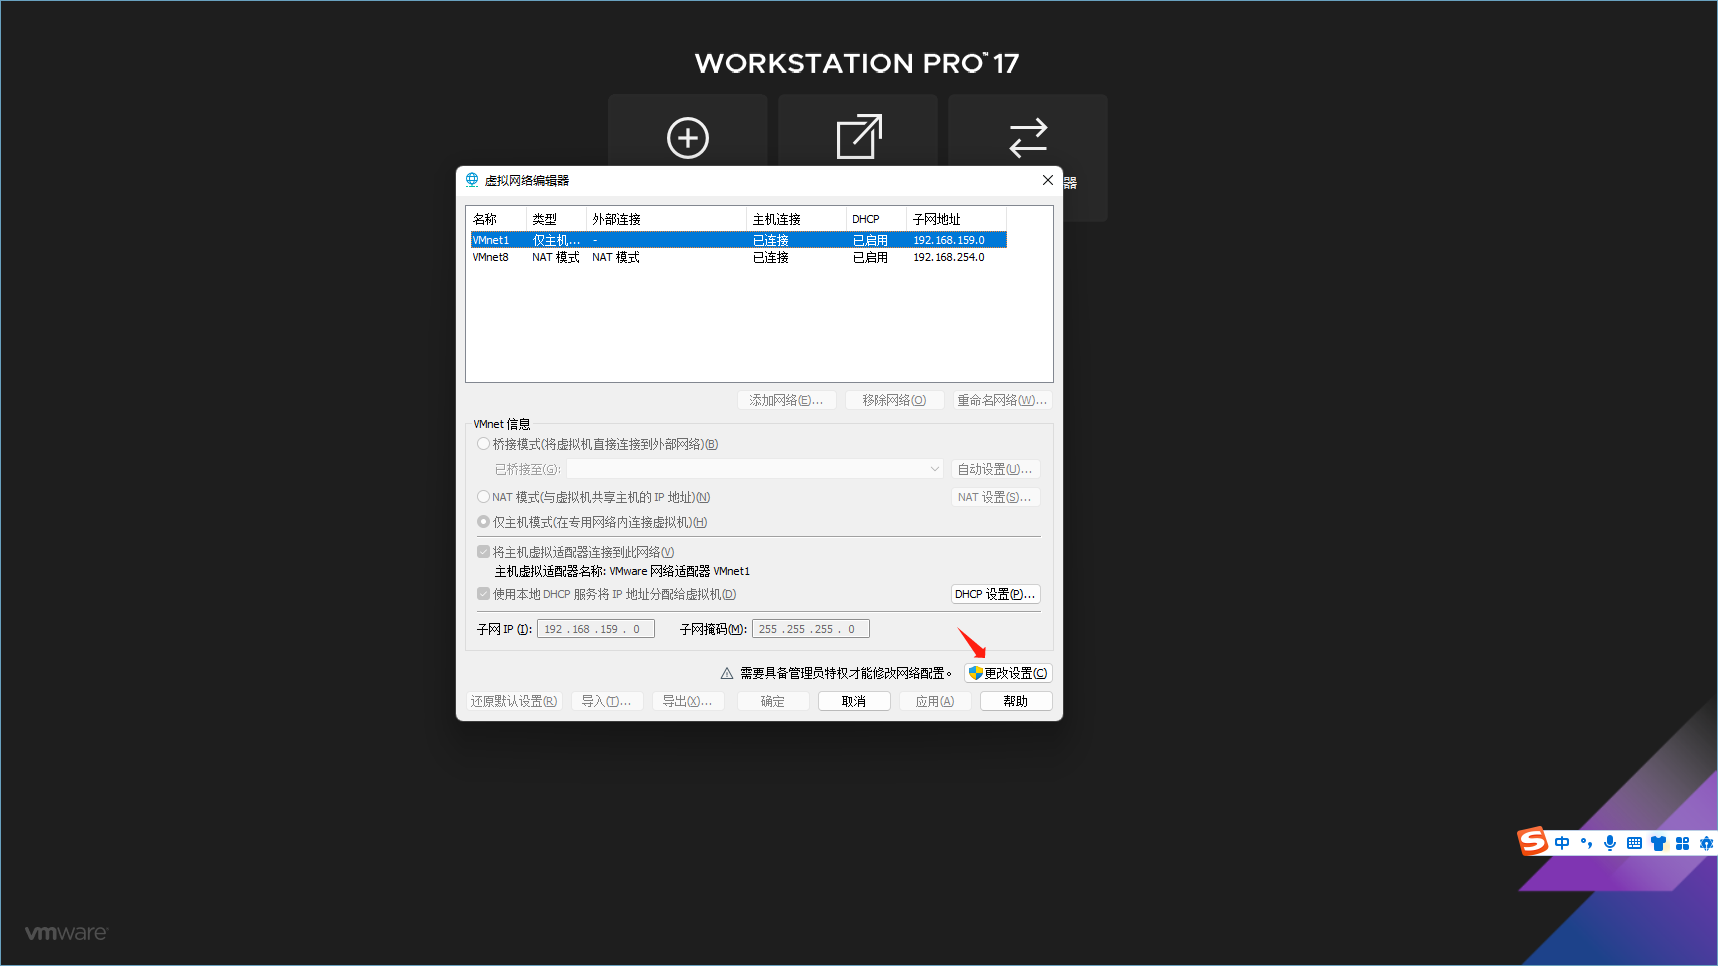
Task: Click the 应用 button
Action: [935, 701]
